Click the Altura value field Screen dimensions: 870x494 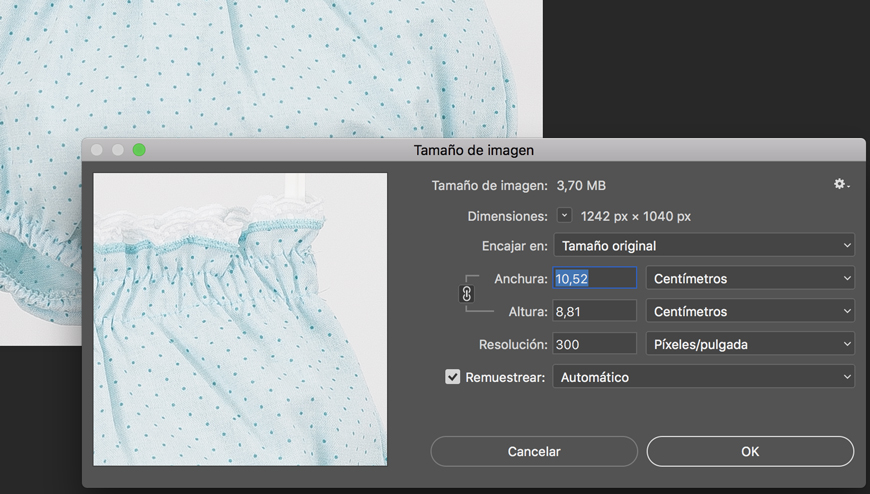(595, 311)
